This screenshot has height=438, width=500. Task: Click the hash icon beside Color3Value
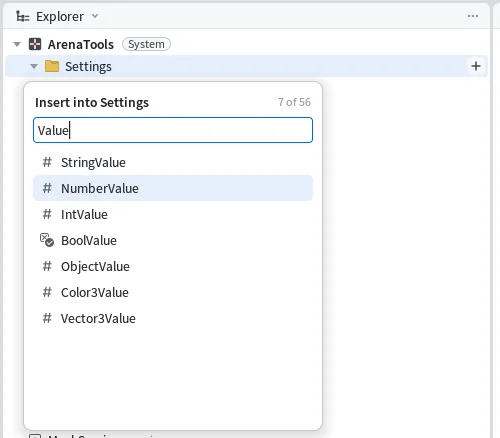click(x=47, y=292)
